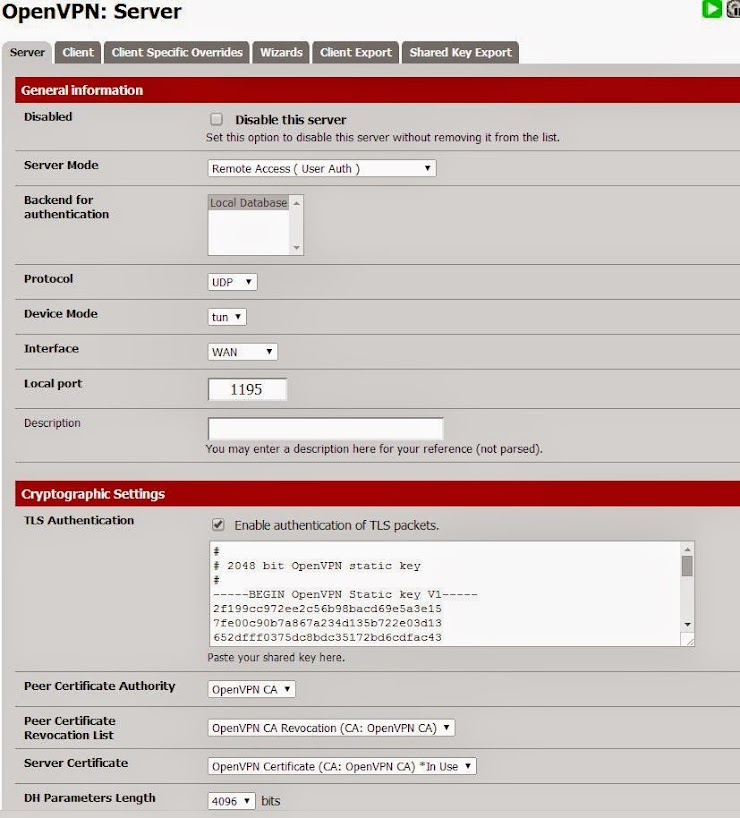Click the Description text field

pyautogui.click(x=326, y=429)
